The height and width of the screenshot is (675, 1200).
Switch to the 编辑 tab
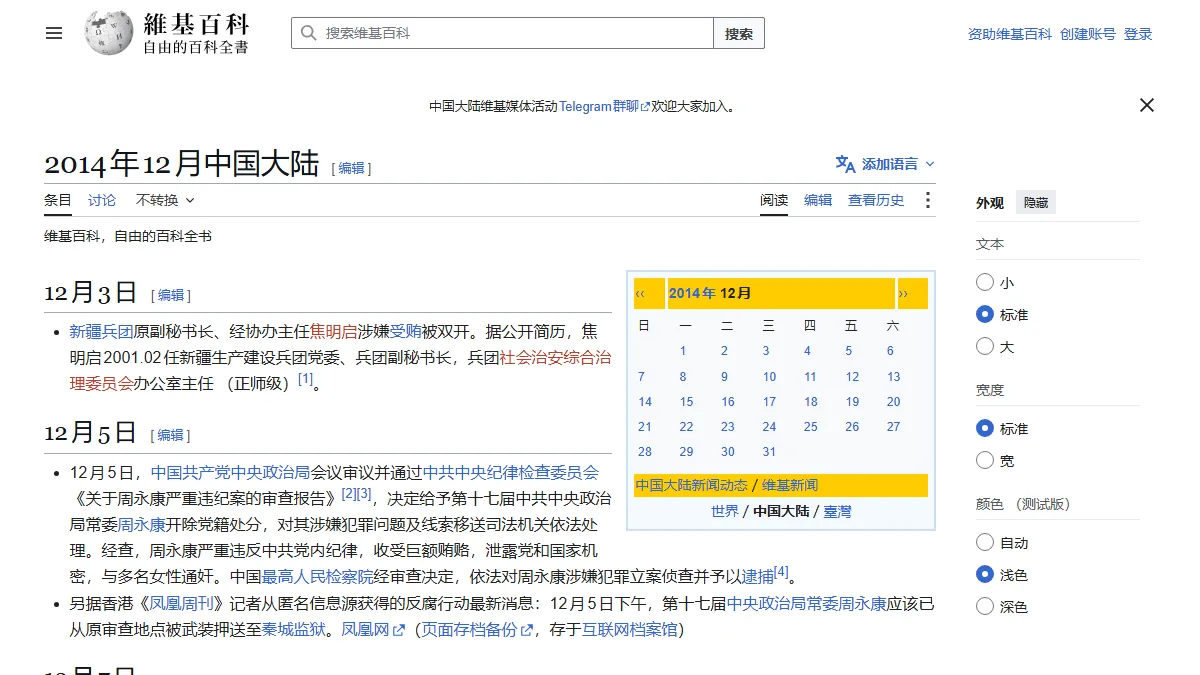[818, 200]
